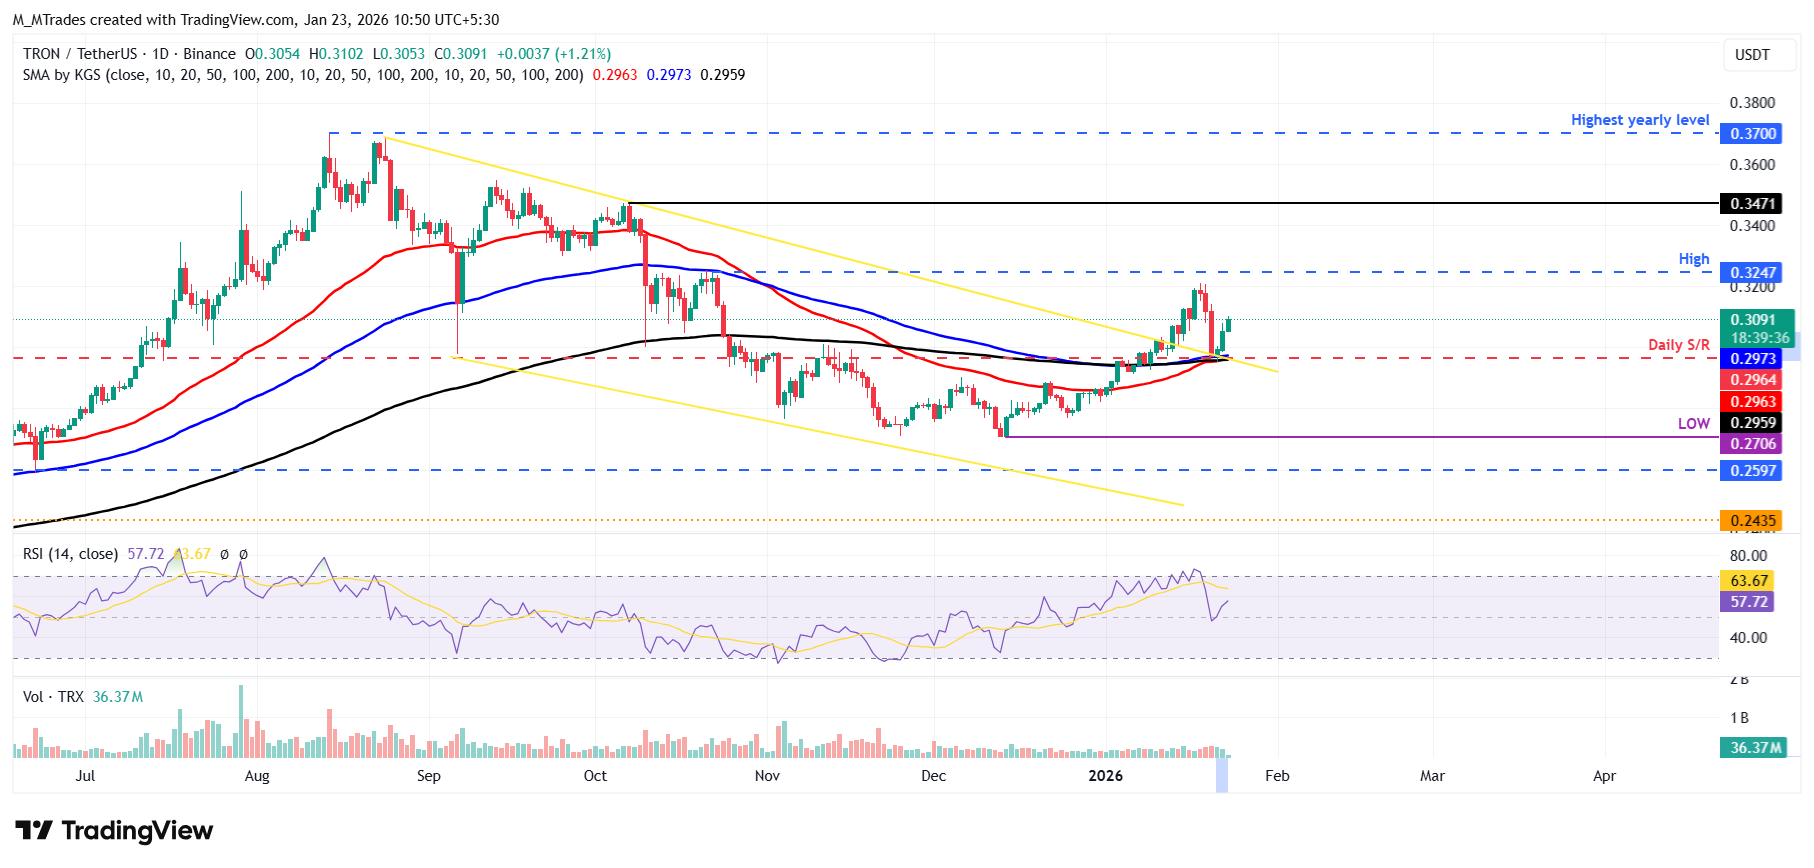Click the 0.3471 black price label
1814x868 pixels.
click(1750, 203)
